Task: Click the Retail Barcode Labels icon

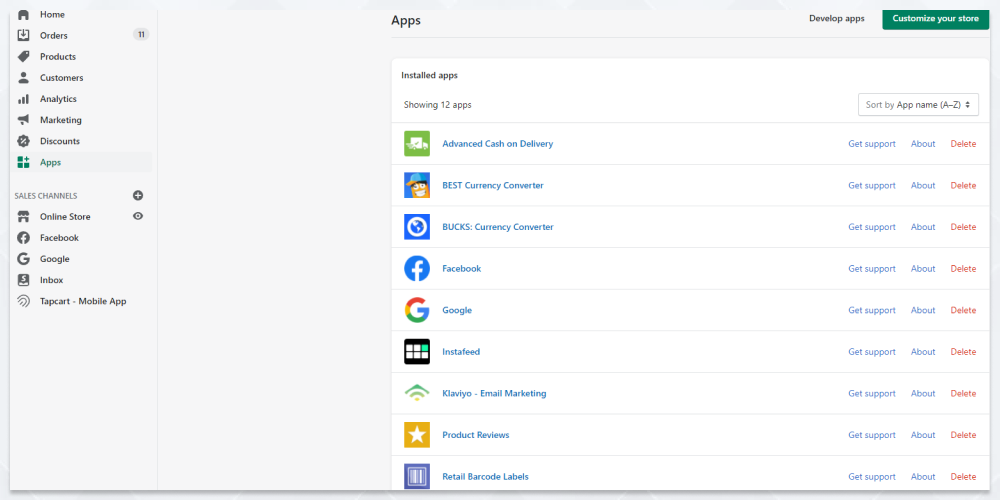Action: (x=416, y=476)
